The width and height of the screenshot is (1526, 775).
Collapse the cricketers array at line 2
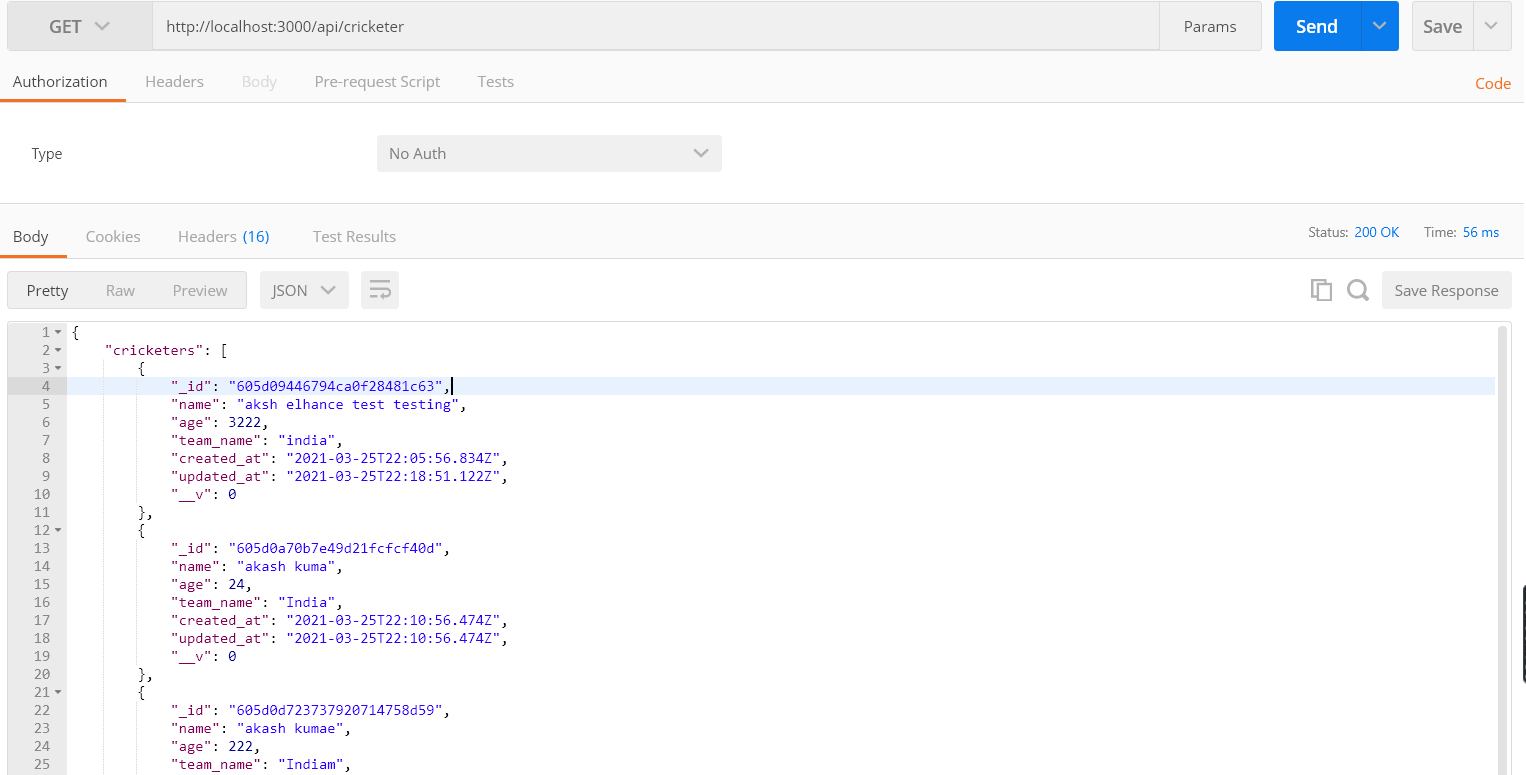[58, 350]
